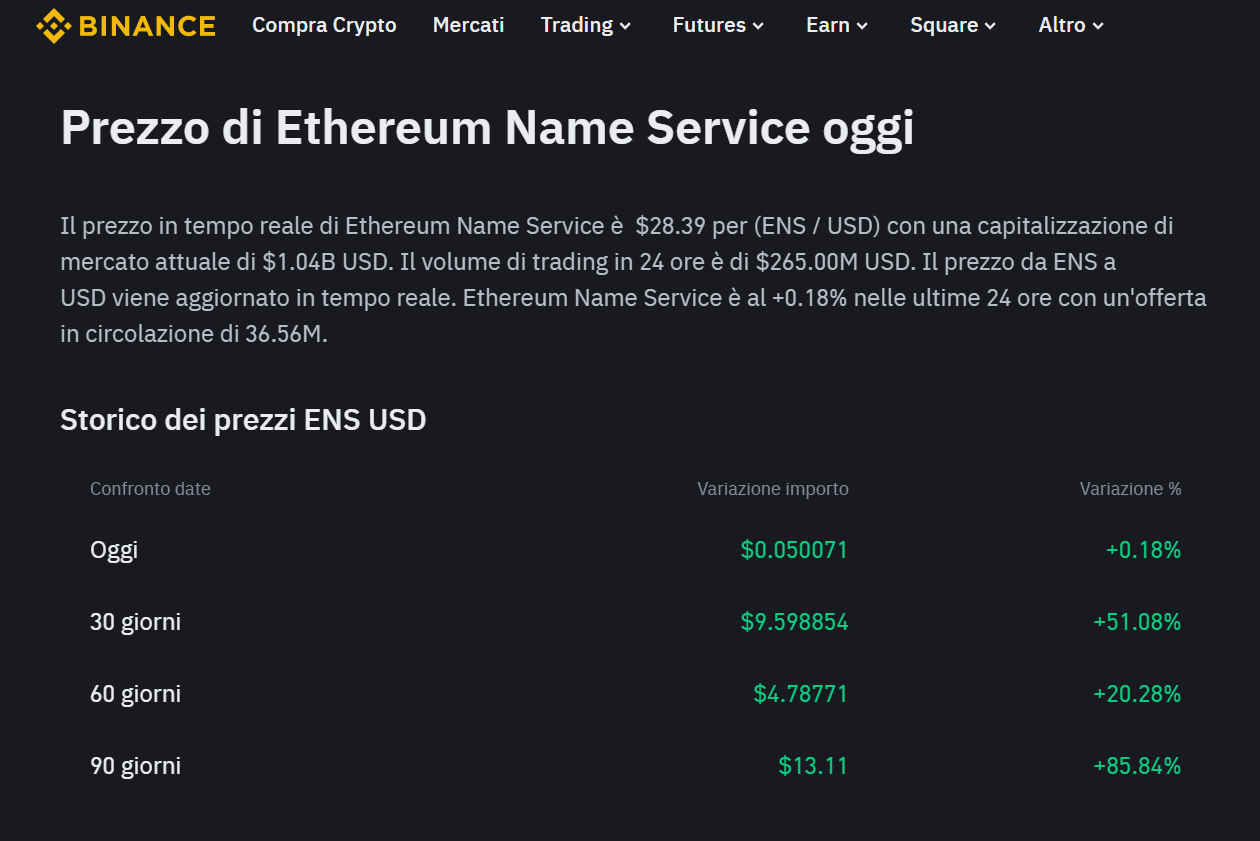Image resolution: width=1260 pixels, height=841 pixels.
Task: Click the +85.84% value for 90 giorni
Action: click(1137, 766)
